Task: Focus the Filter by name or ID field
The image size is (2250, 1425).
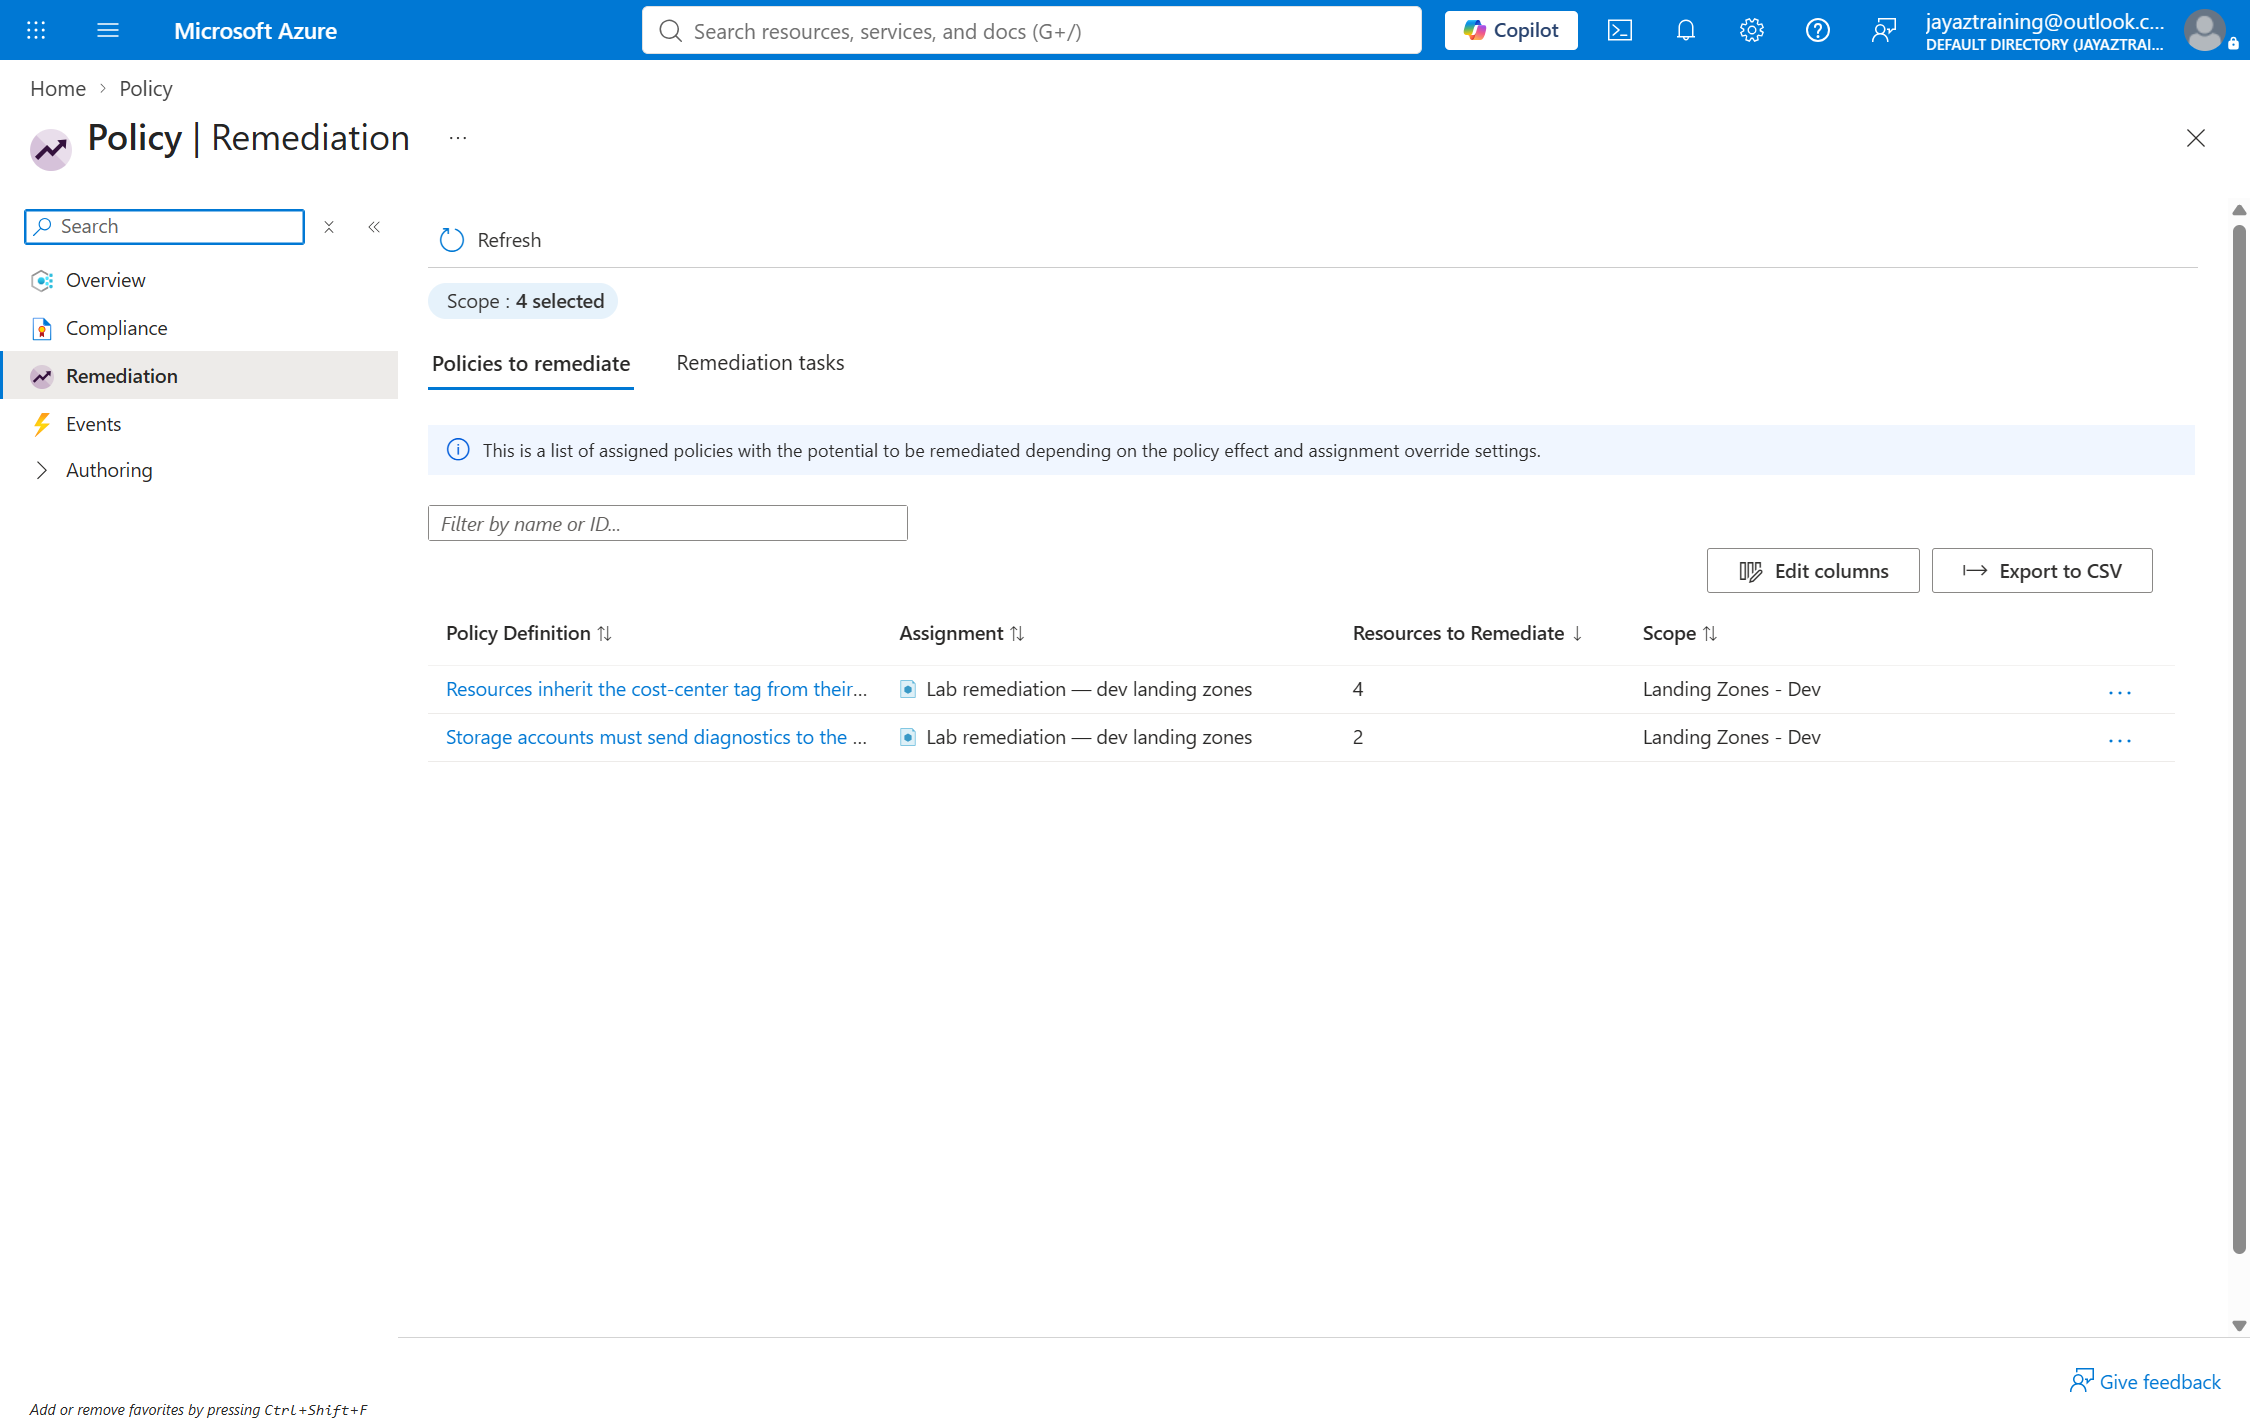Action: pos(668,523)
